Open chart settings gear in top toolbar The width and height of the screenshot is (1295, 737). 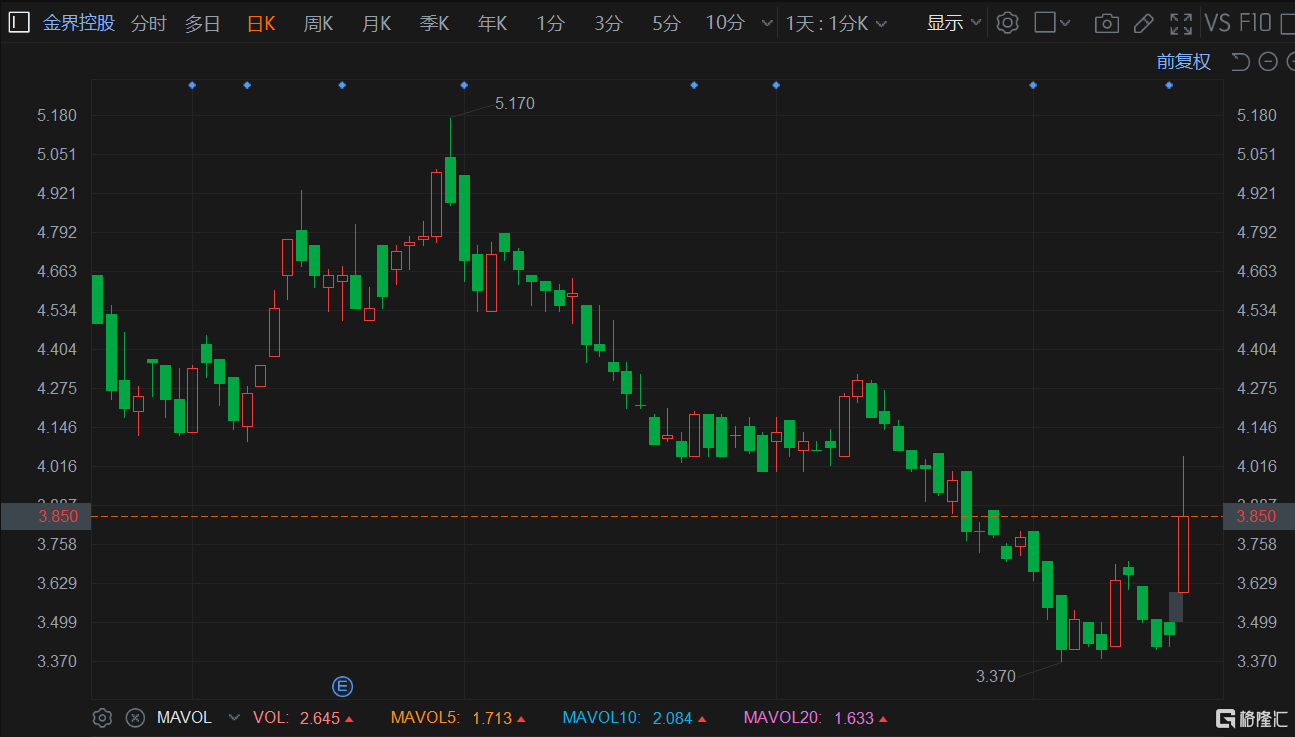1008,23
